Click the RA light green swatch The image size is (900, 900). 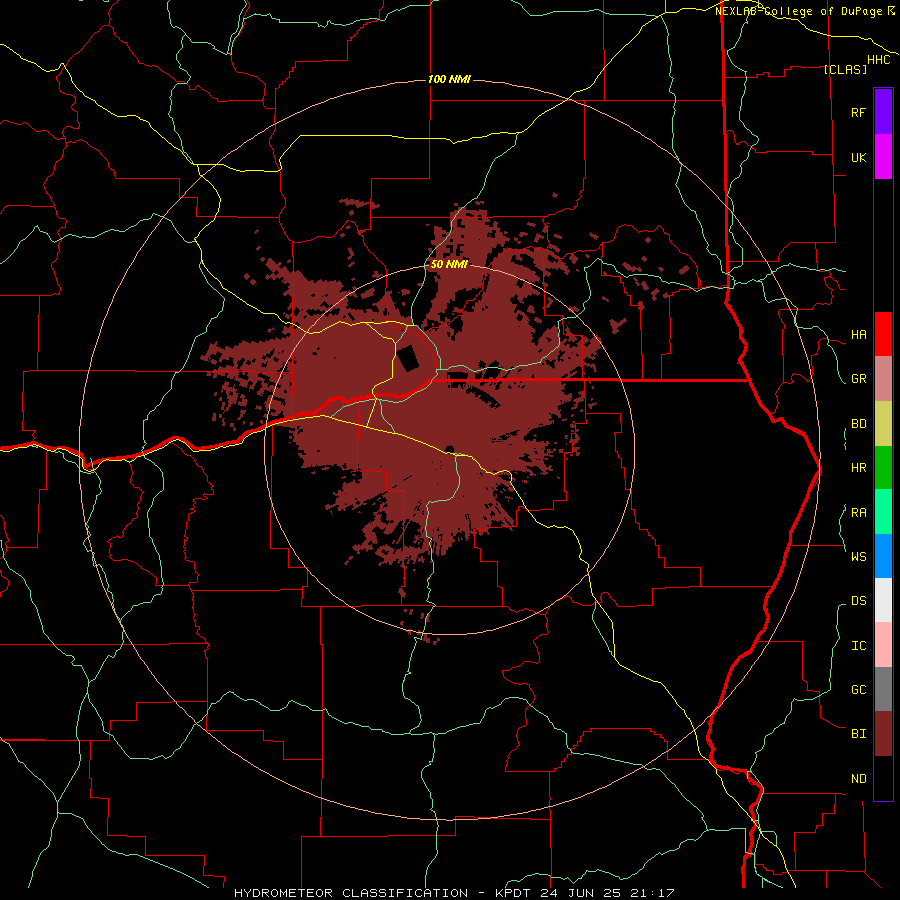click(883, 512)
